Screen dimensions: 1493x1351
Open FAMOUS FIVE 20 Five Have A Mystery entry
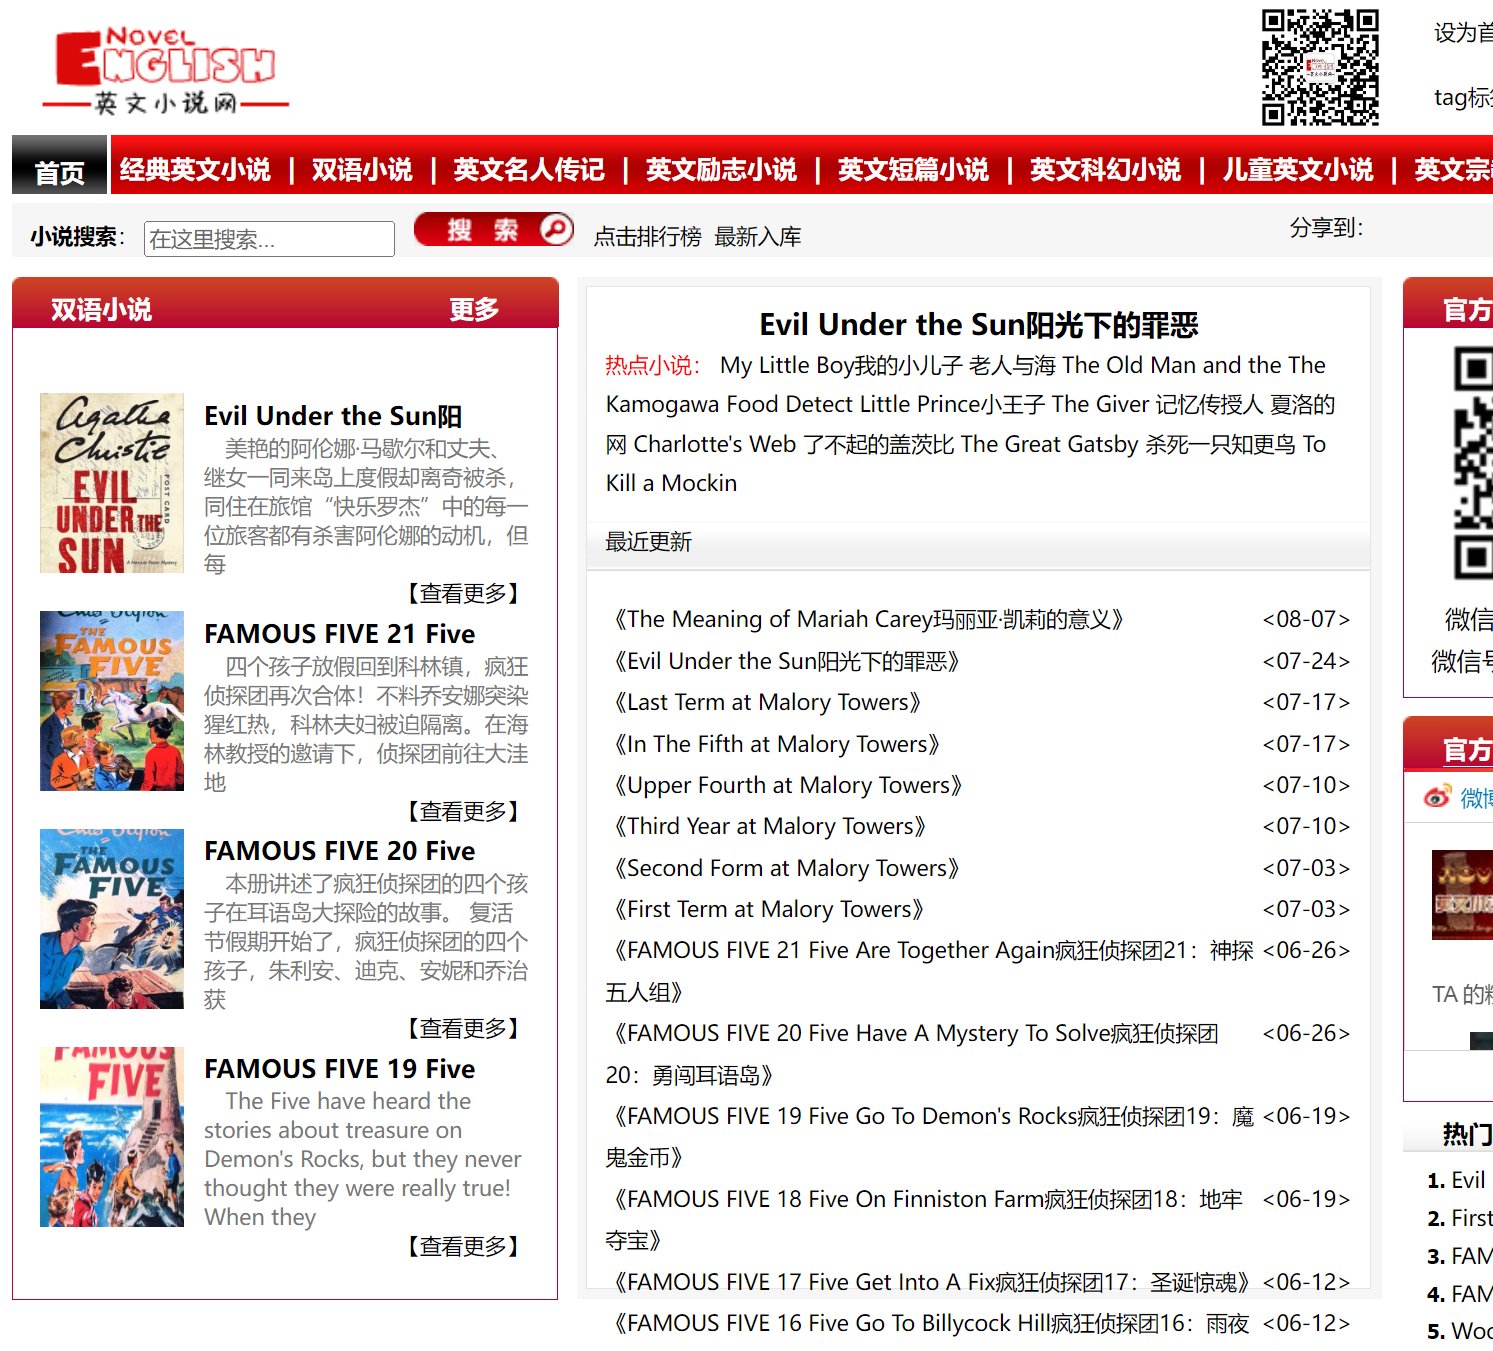click(x=913, y=1054)
